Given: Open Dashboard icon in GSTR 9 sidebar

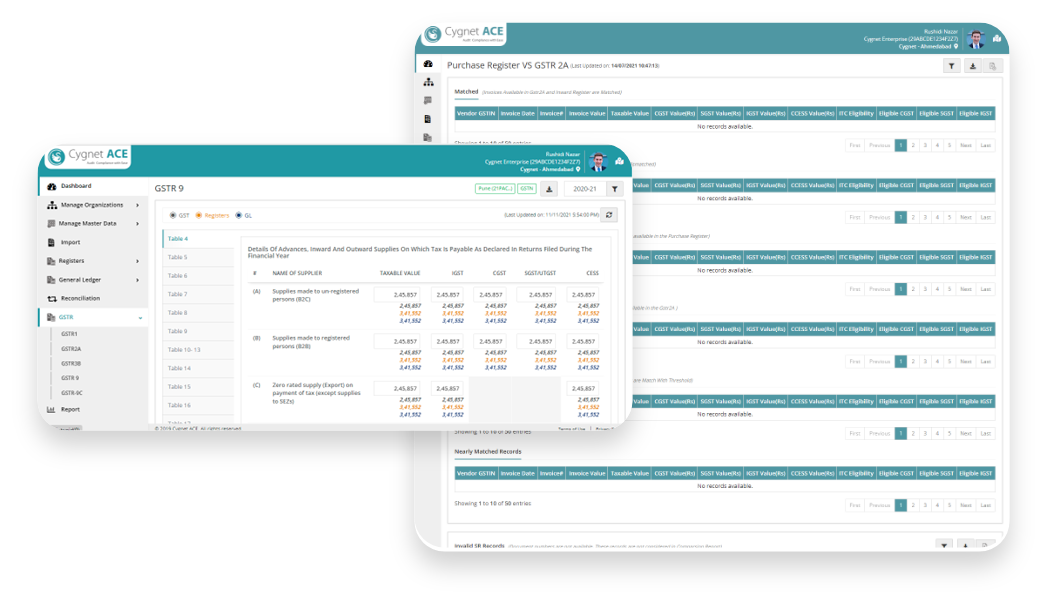Looking at the screenshot, I should tap(51, 186).
